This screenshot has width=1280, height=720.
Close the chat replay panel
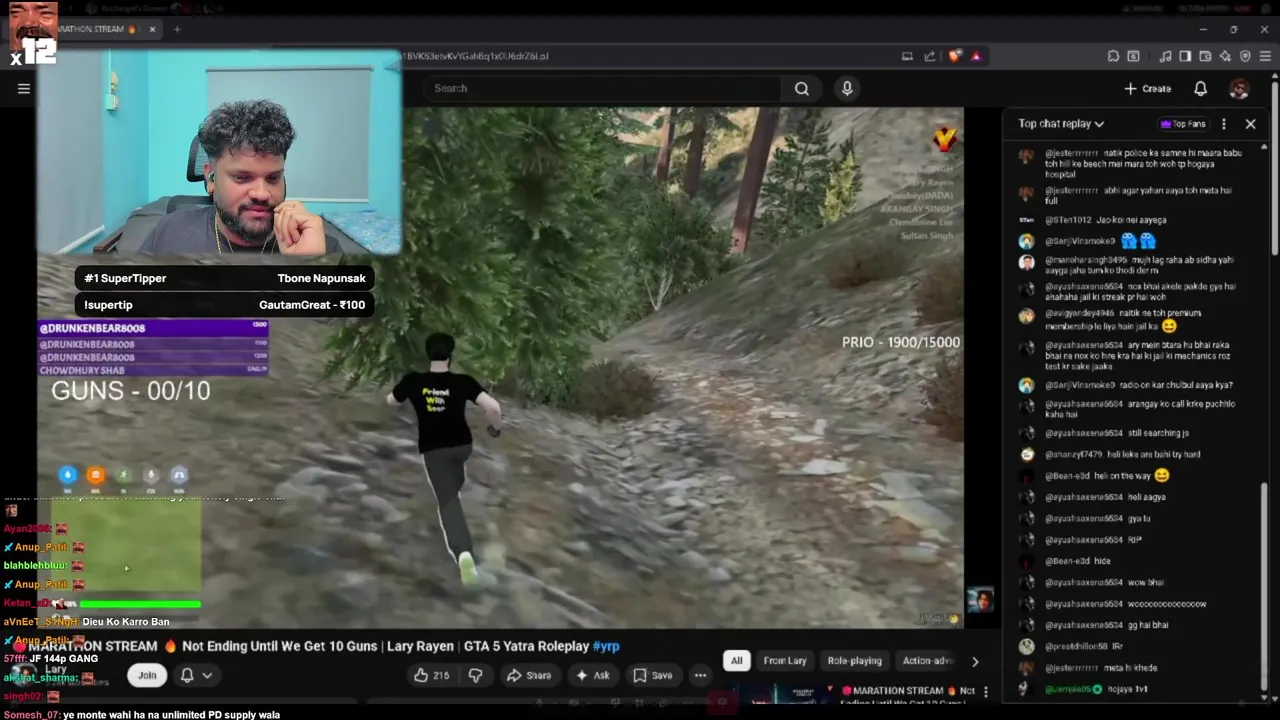(1250, 124)
